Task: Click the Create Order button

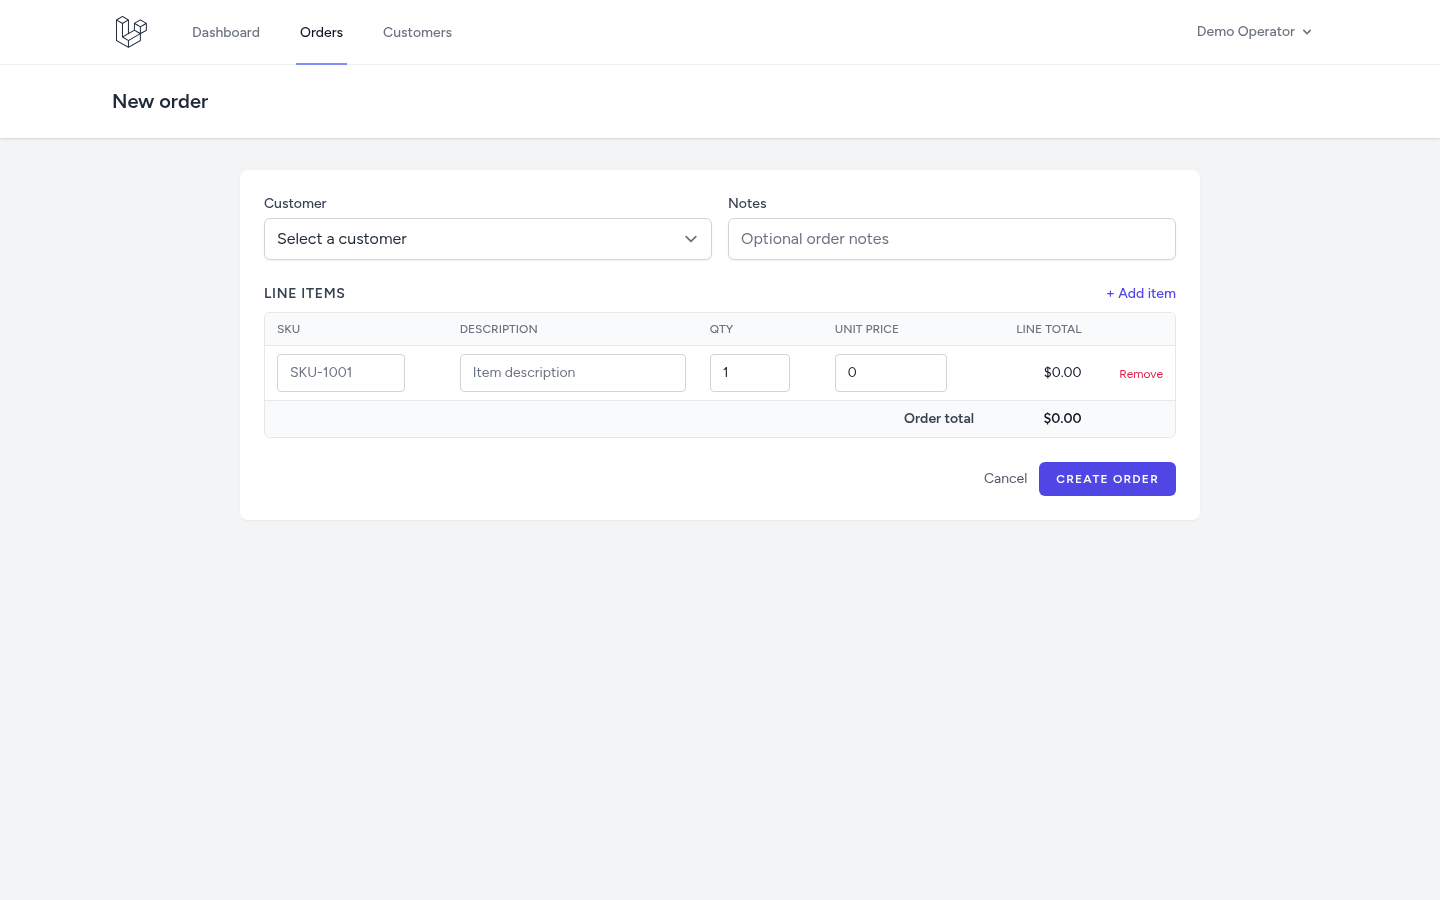Action: tap(1107, 479)
